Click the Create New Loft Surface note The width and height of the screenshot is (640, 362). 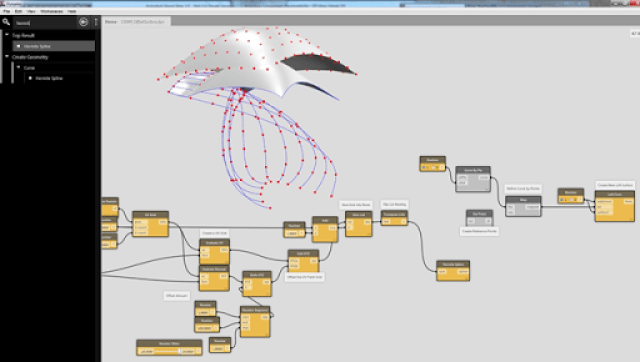pos(615,185)
